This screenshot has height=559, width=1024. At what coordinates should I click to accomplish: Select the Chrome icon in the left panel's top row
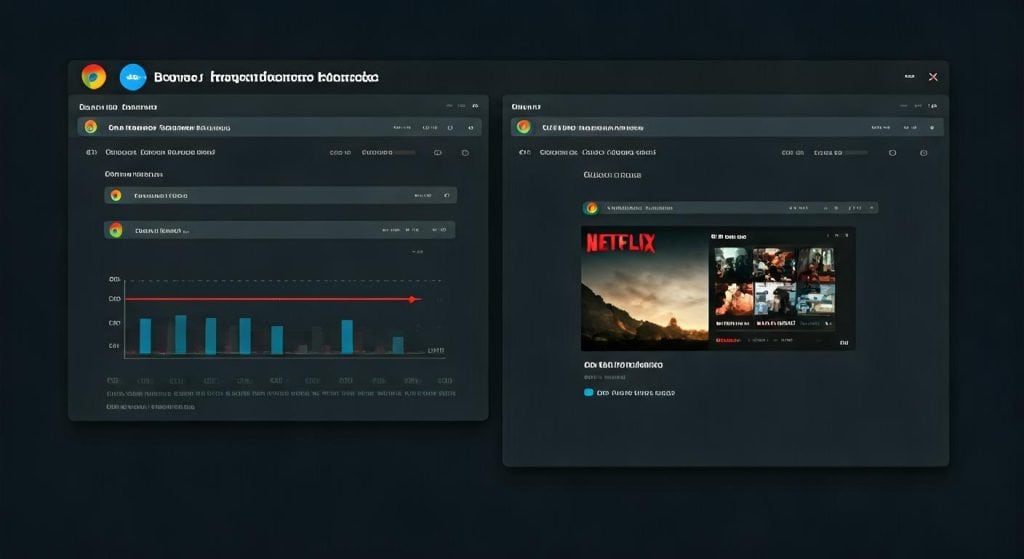click(91, 127)
